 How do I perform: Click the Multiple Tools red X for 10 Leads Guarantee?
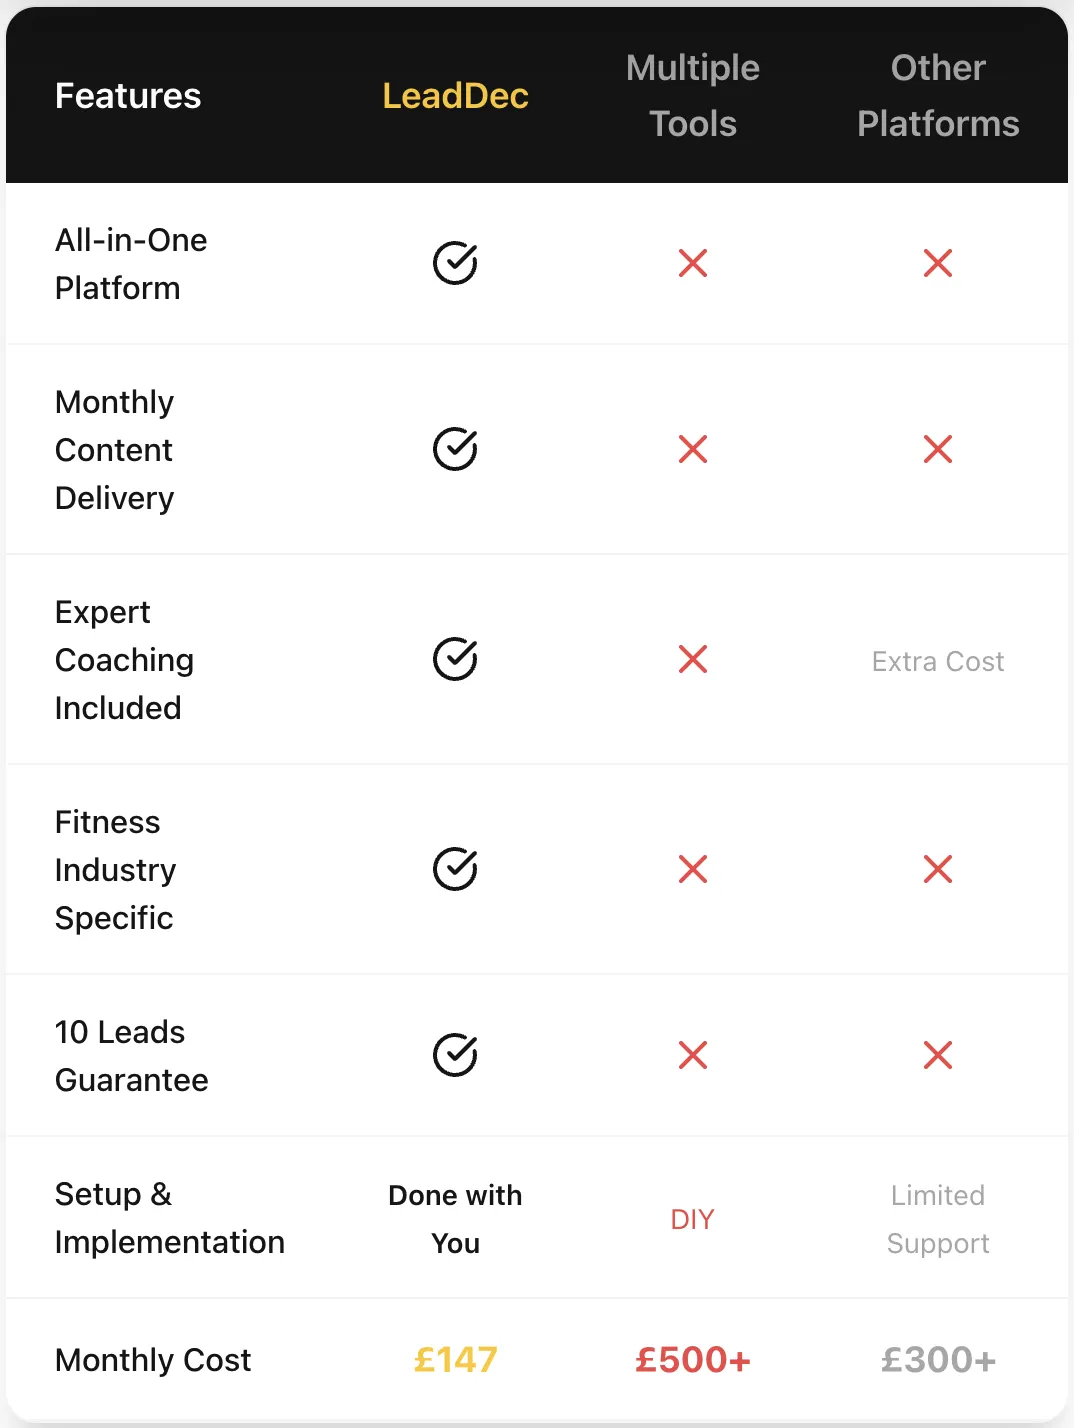coord(693,1055)
